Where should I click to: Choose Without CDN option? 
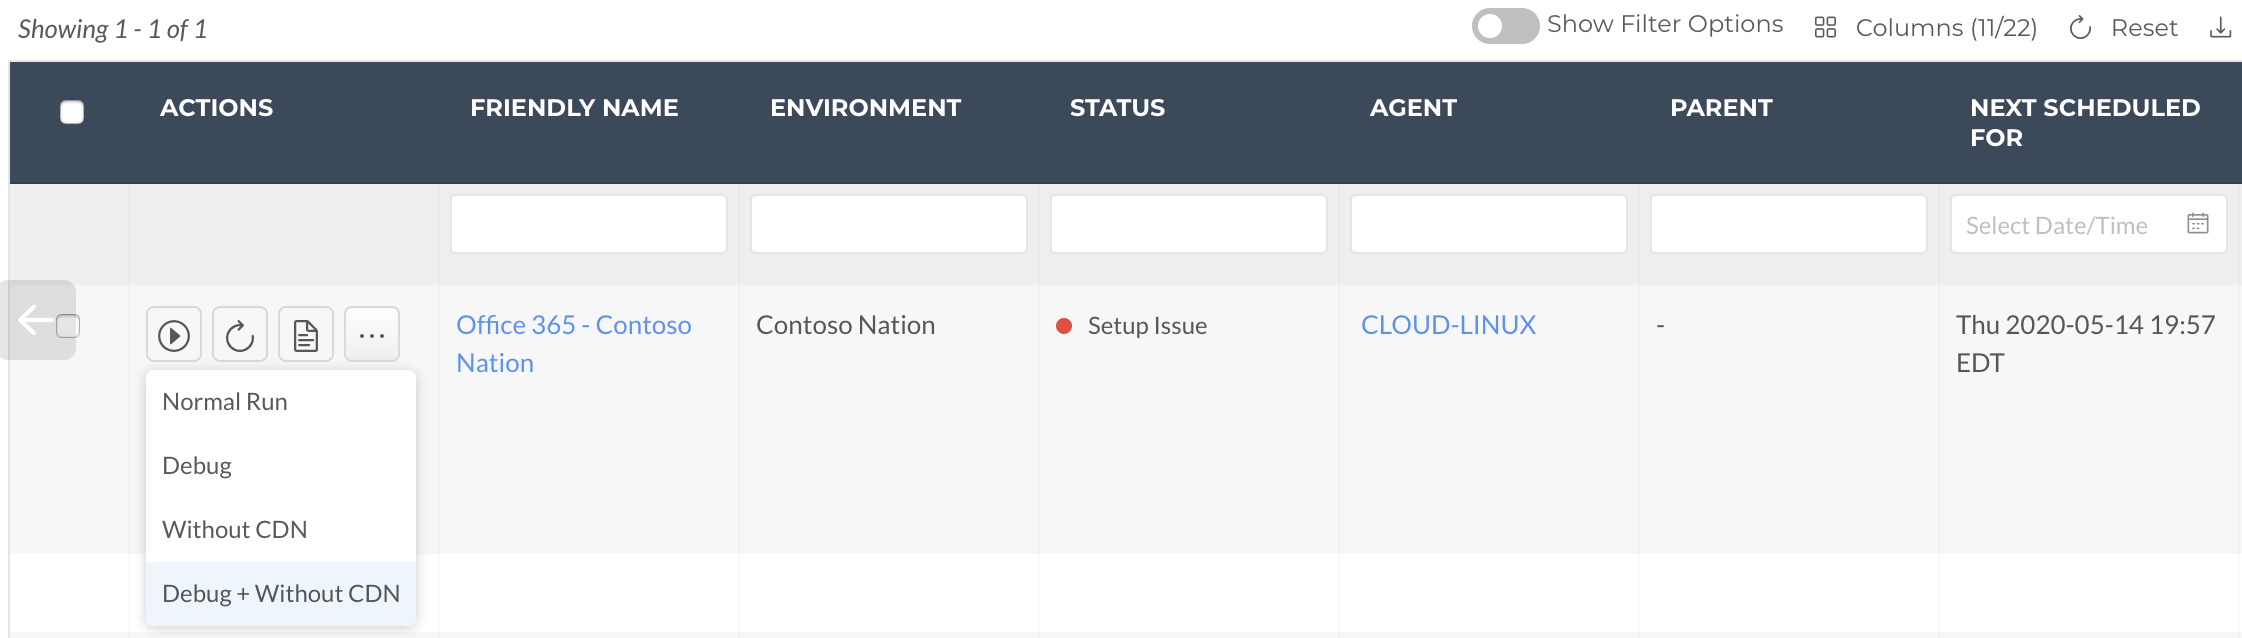[281, 530]
